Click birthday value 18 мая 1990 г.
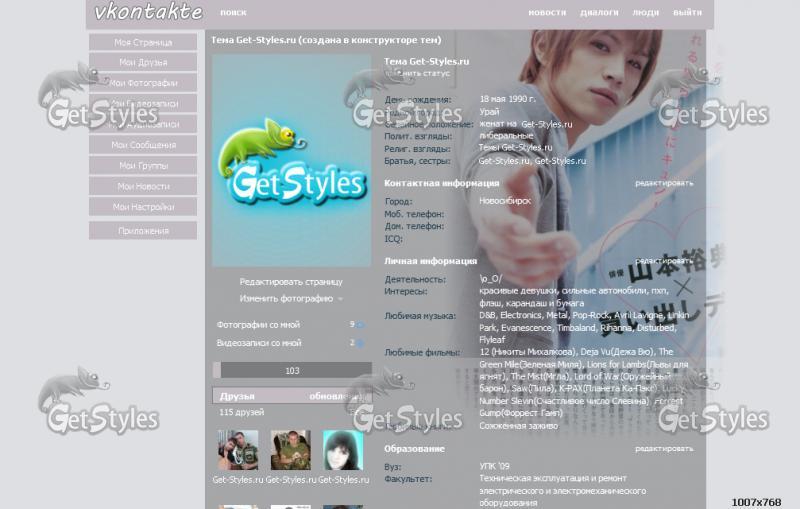The width and height of the screenshot is (800, 509). point(508,99)
